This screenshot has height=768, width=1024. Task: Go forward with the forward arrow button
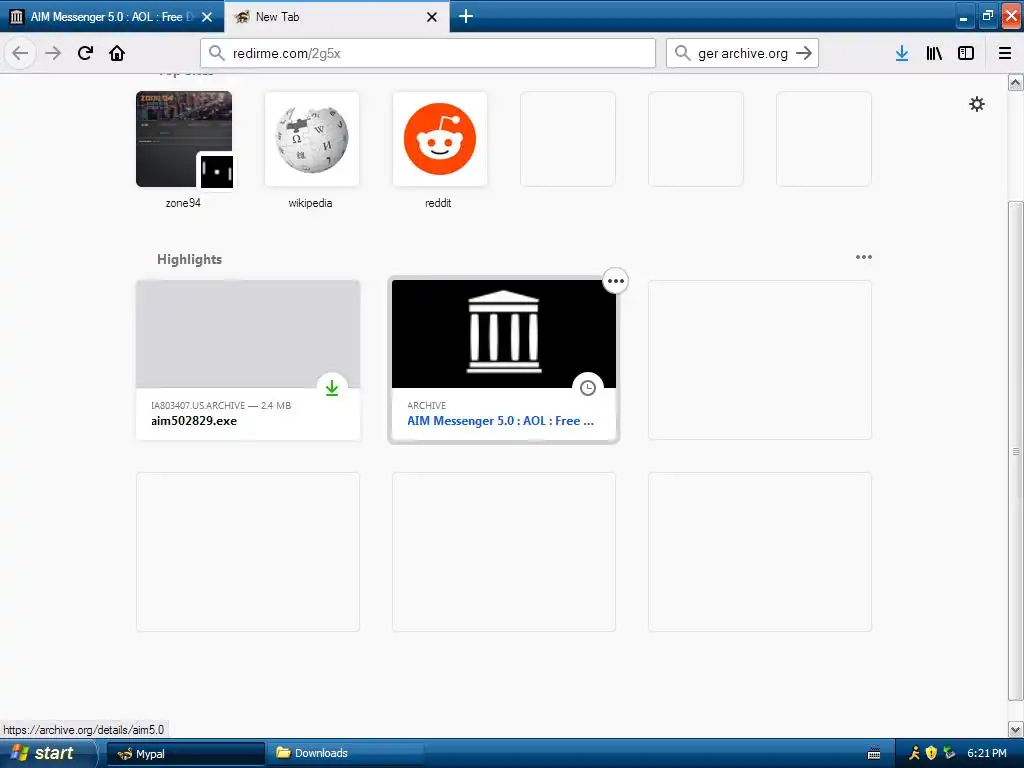point(53,53)
